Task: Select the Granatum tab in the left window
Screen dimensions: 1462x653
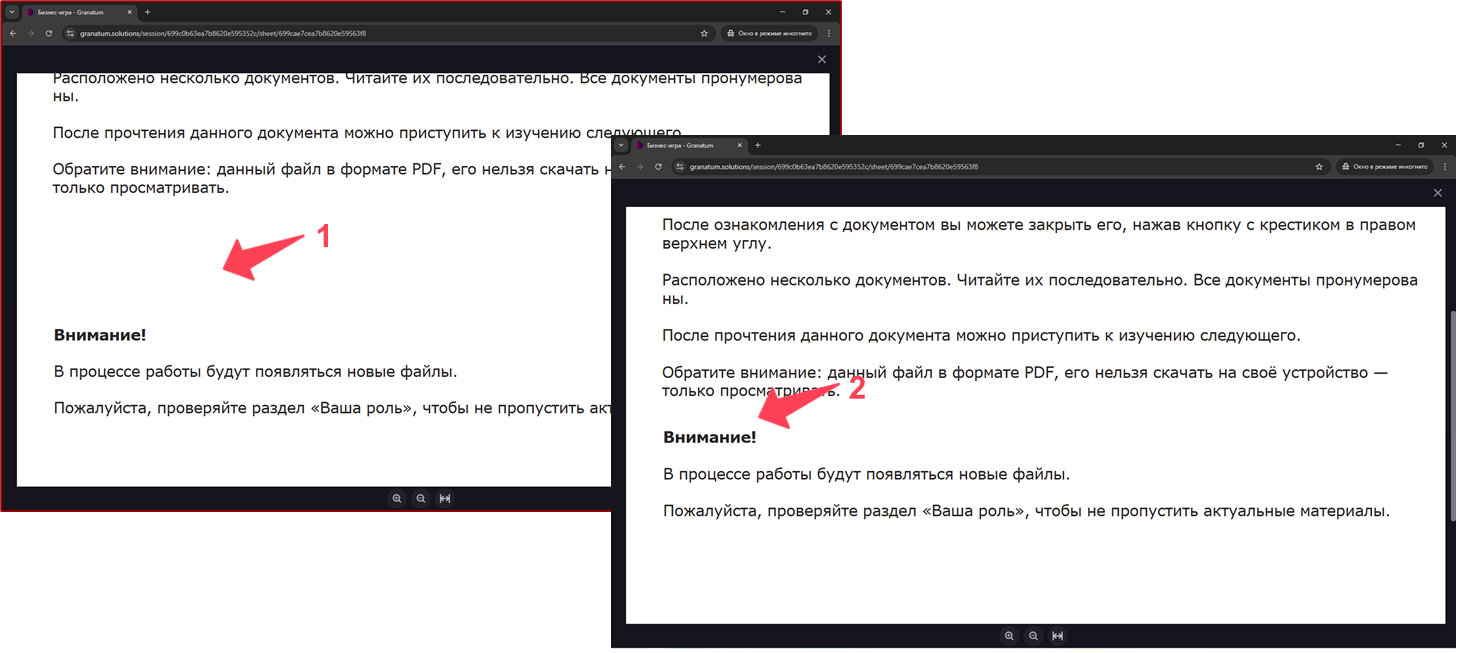Action: (x=75, y=12)
